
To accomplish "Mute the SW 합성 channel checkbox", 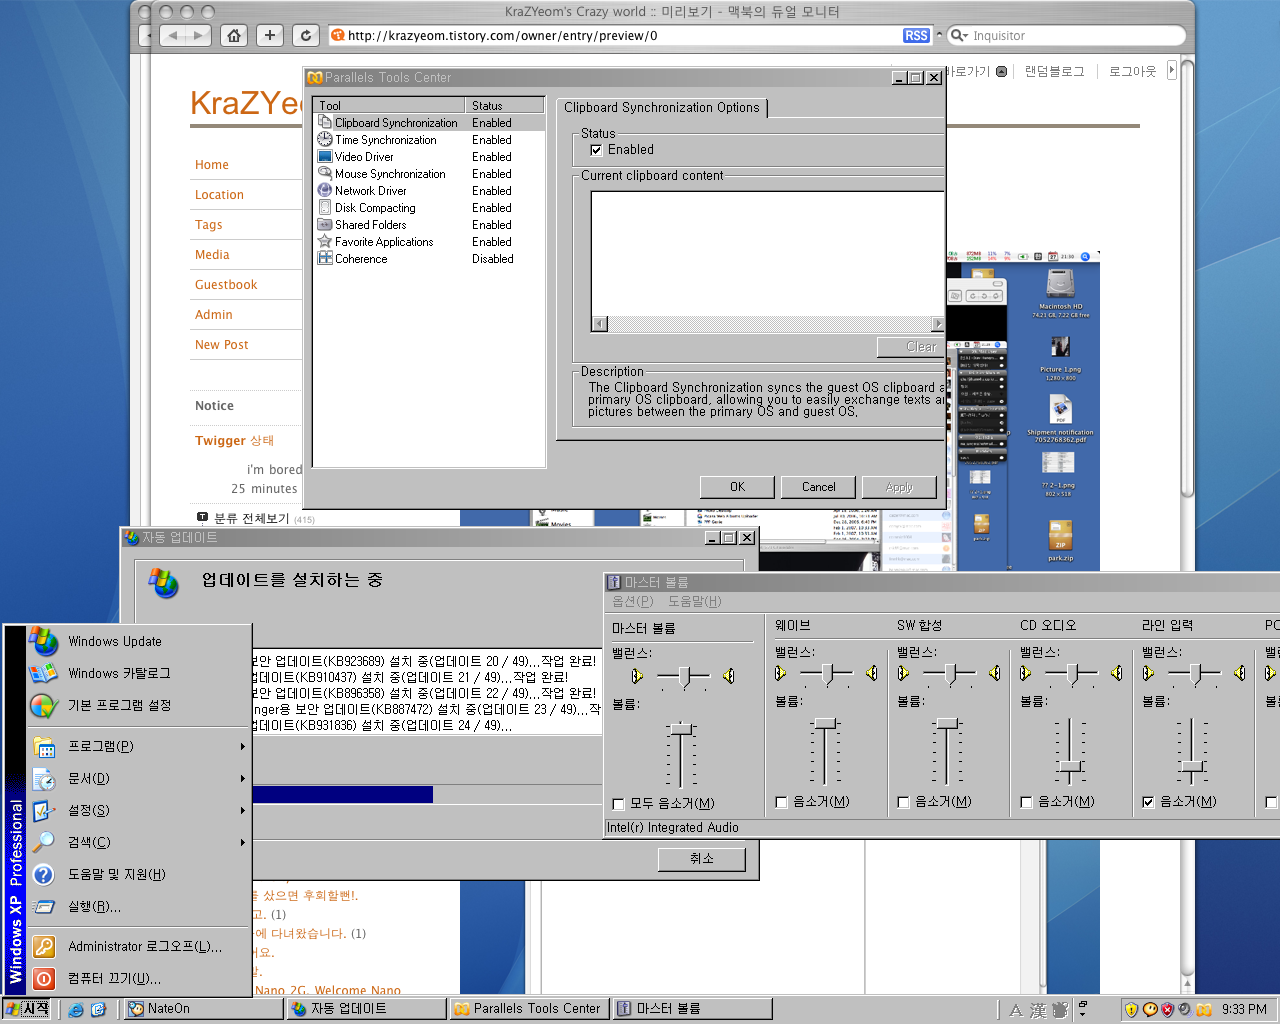I will (x=903, y=802).
